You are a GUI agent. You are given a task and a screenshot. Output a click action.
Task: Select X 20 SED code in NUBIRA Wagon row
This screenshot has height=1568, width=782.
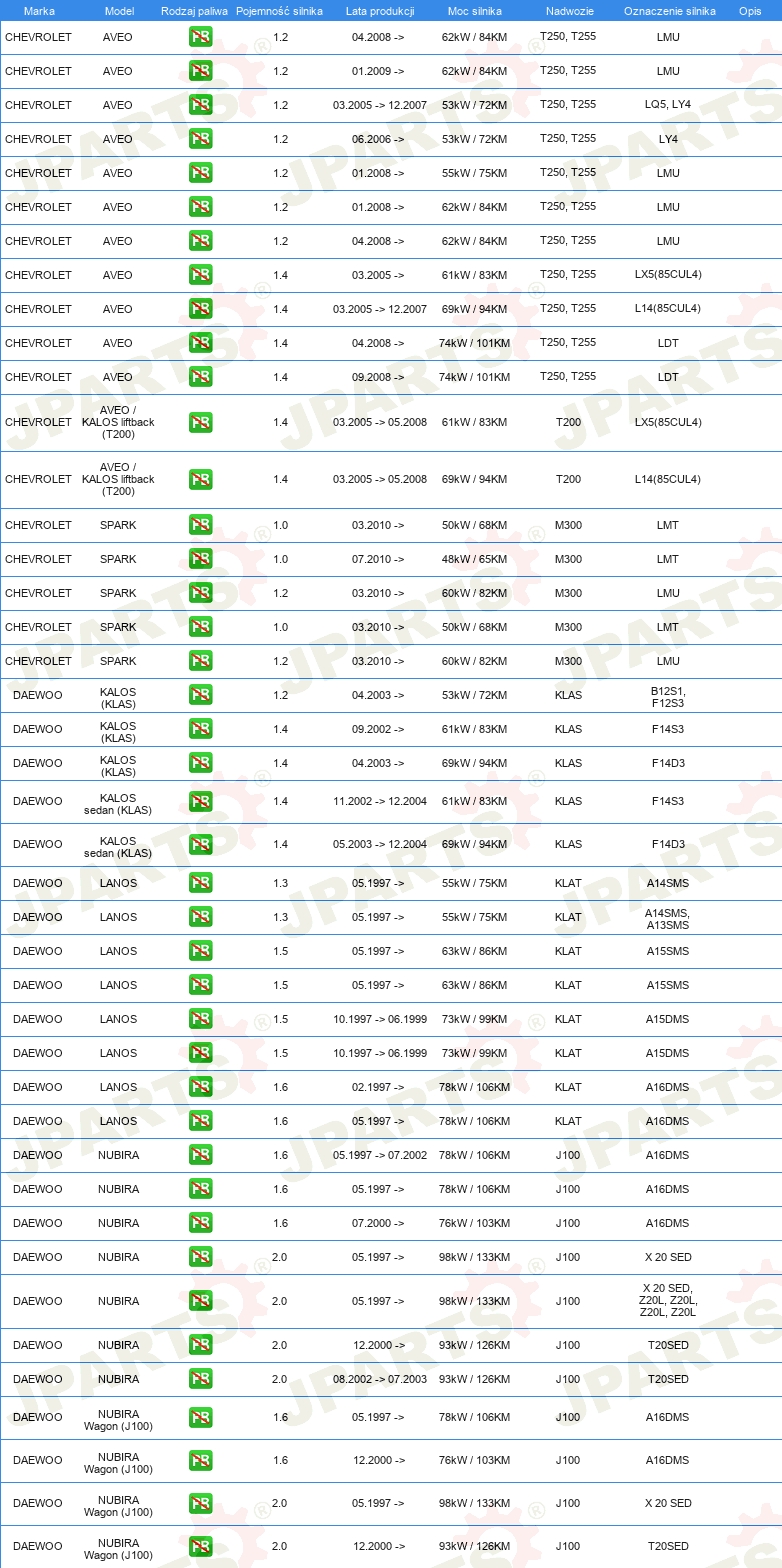tap(668, 1503)
